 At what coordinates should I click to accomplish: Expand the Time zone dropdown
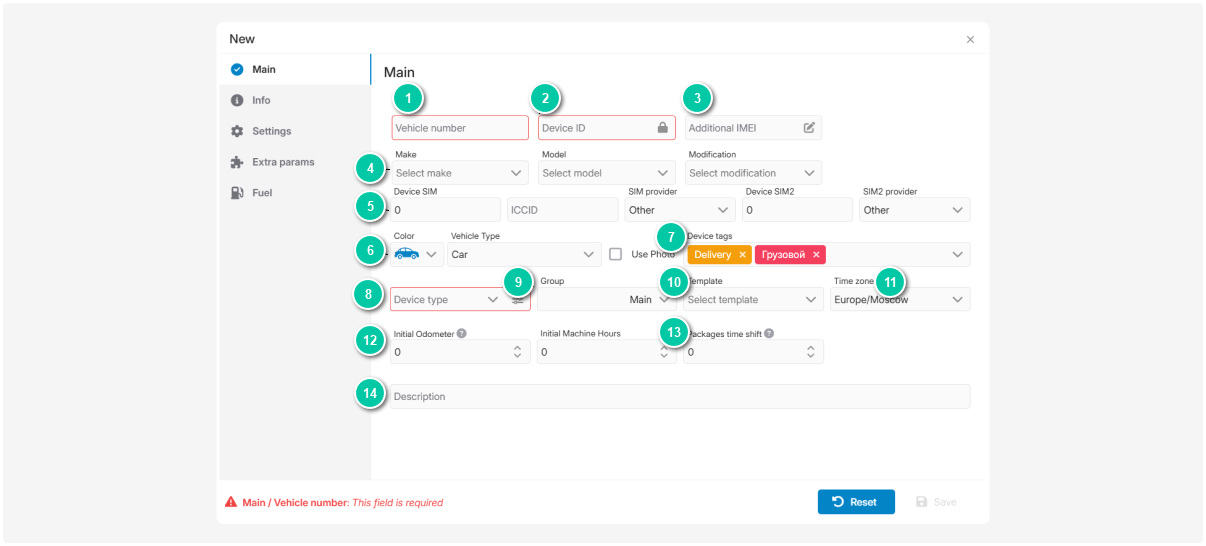tap(900, 300)
